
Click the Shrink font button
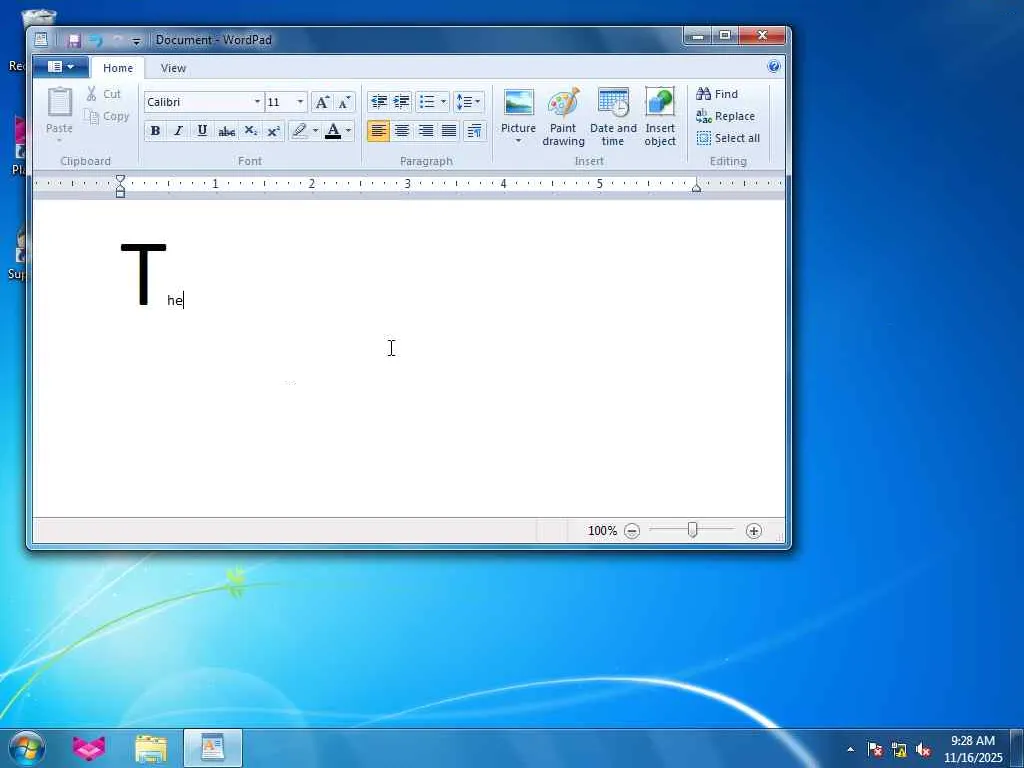344,102
